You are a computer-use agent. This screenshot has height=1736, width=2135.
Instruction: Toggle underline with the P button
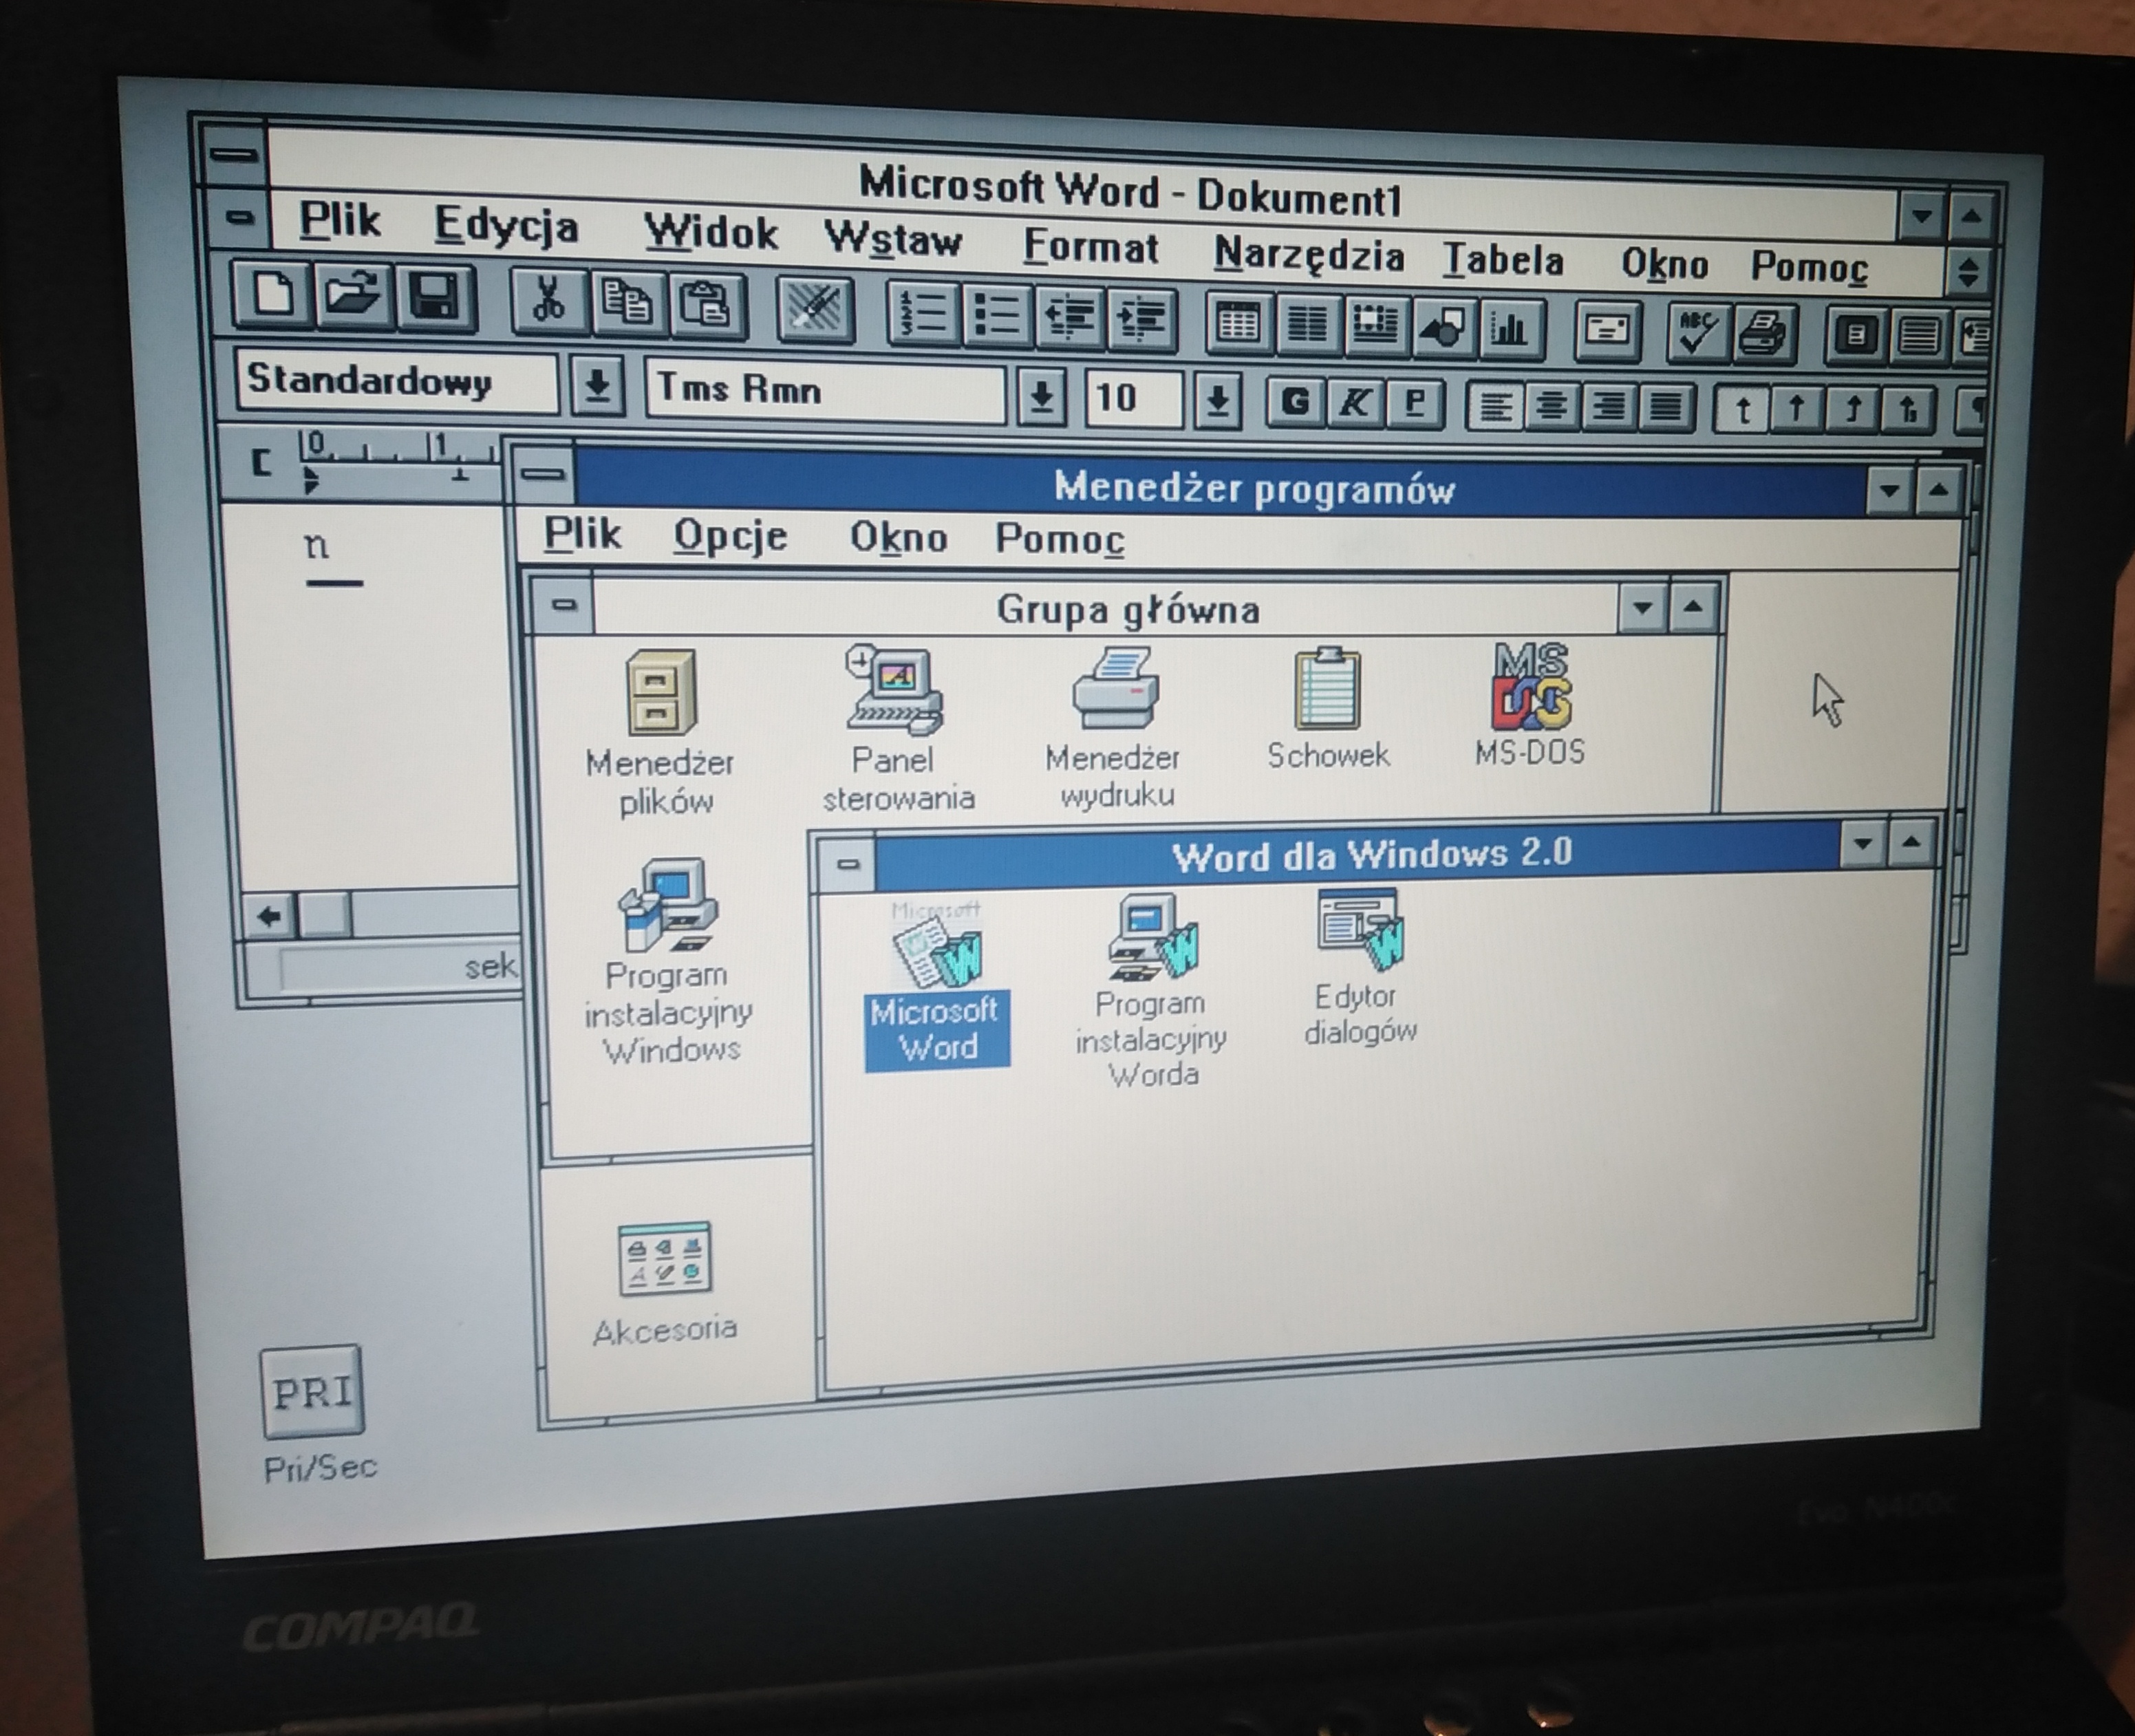1414,404
